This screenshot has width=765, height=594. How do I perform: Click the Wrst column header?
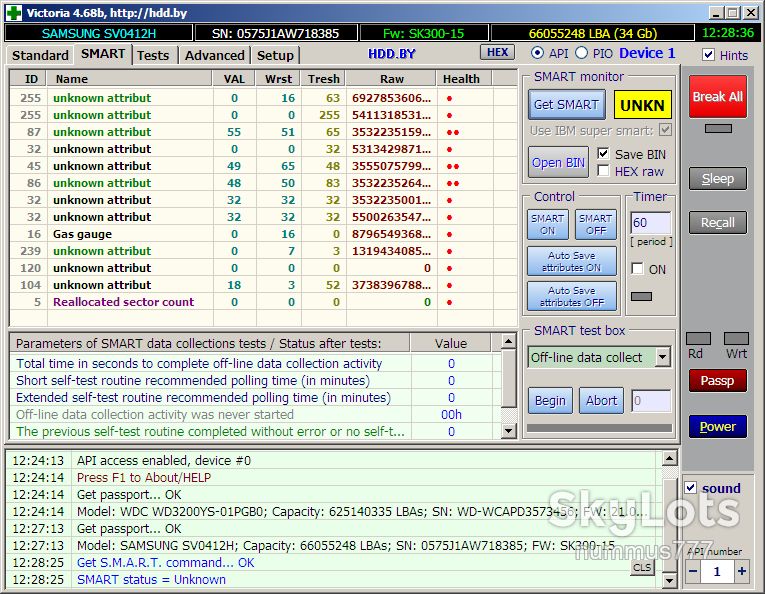[x=279, y=79]
